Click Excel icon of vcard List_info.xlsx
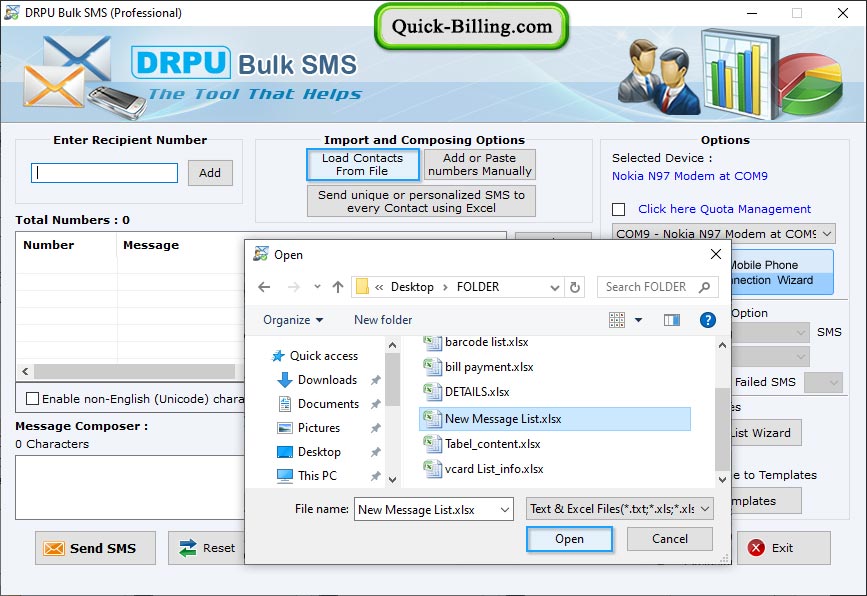The height and width of the screenshot is (596, 867). click(432, 469)
